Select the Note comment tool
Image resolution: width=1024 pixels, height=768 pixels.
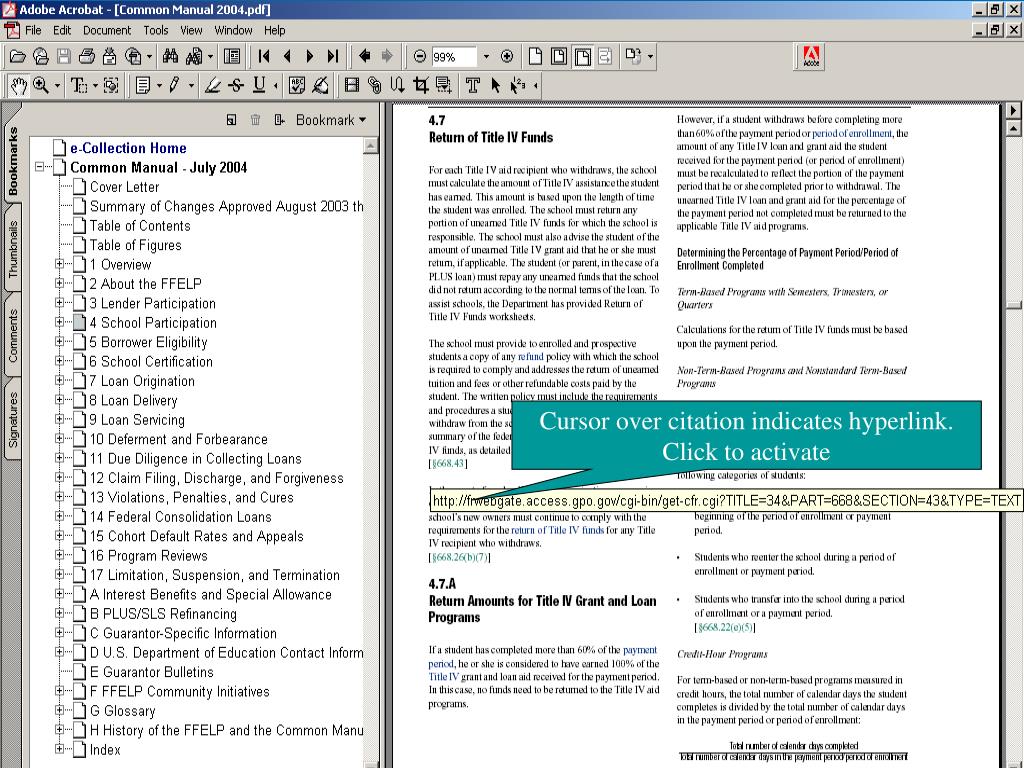click(x=143, y=86)
